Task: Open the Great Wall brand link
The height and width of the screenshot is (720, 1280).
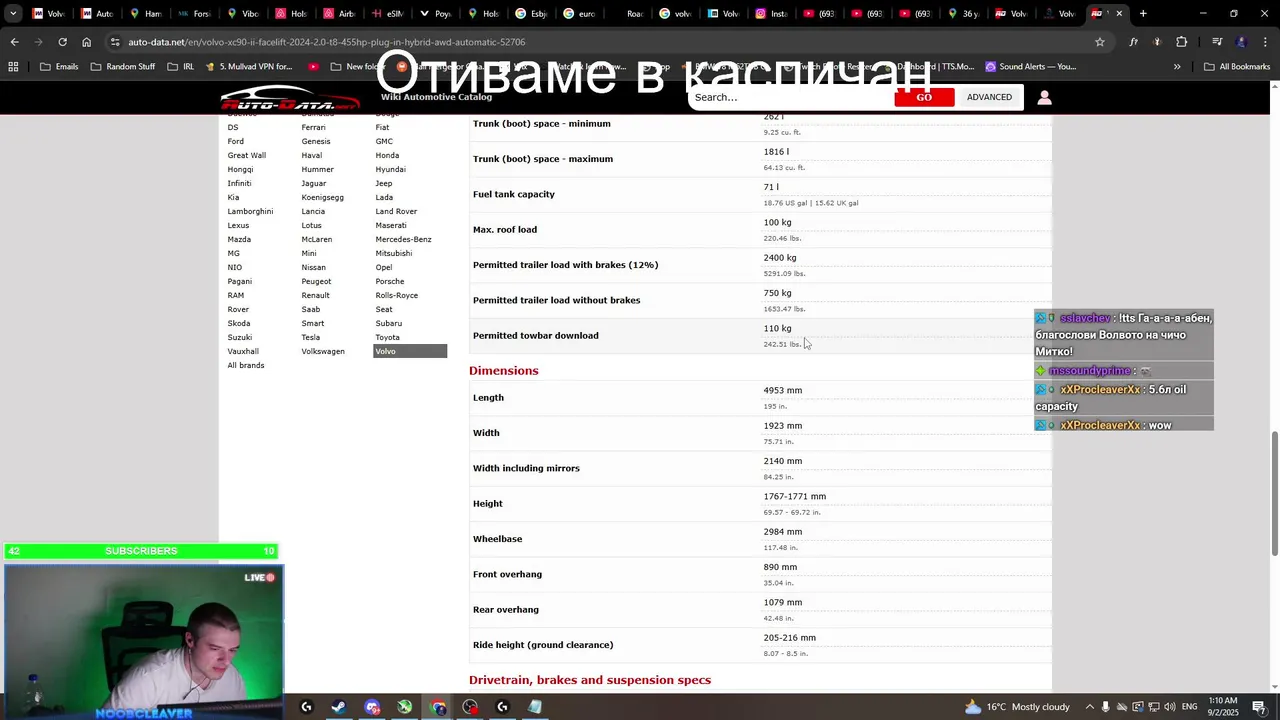Action: (x=246, y=155)
